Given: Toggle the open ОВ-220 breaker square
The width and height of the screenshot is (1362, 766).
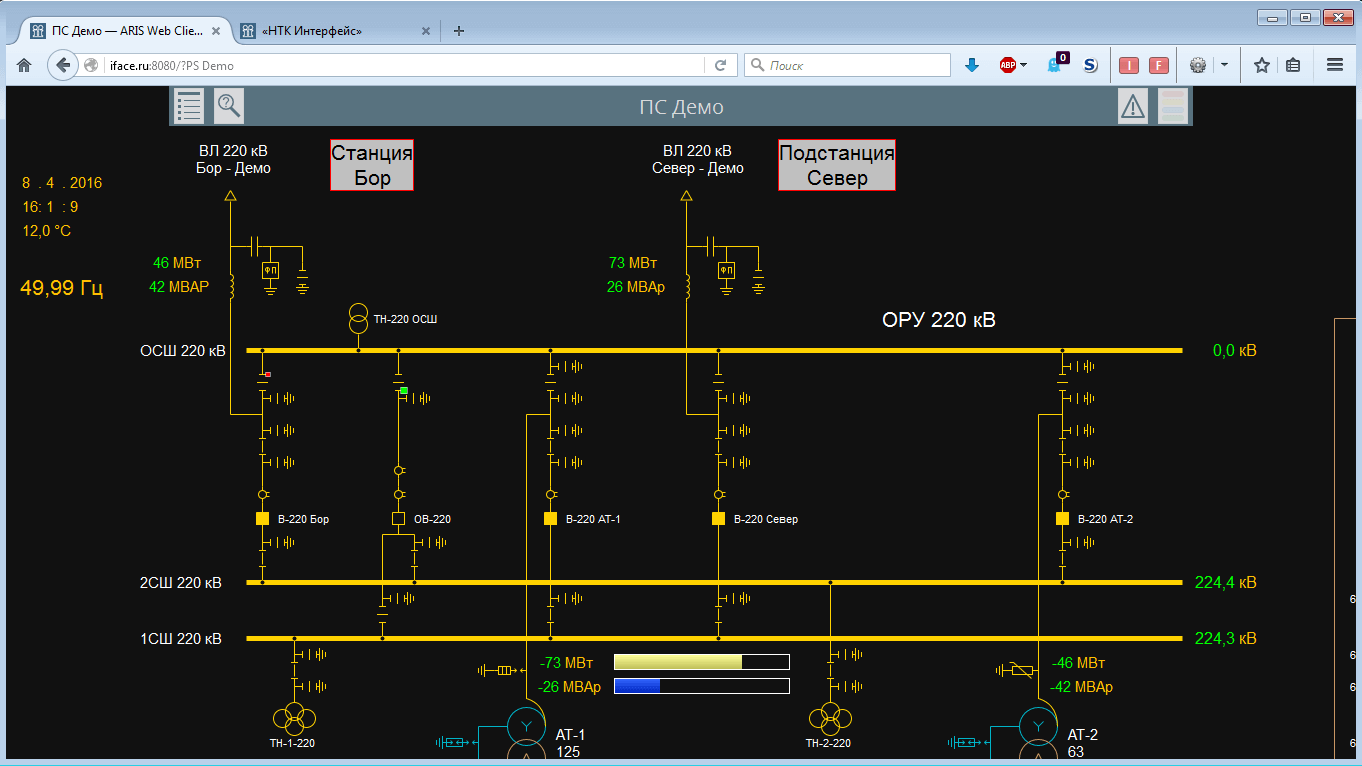Looking at the screenshot, I should [398, 519].
